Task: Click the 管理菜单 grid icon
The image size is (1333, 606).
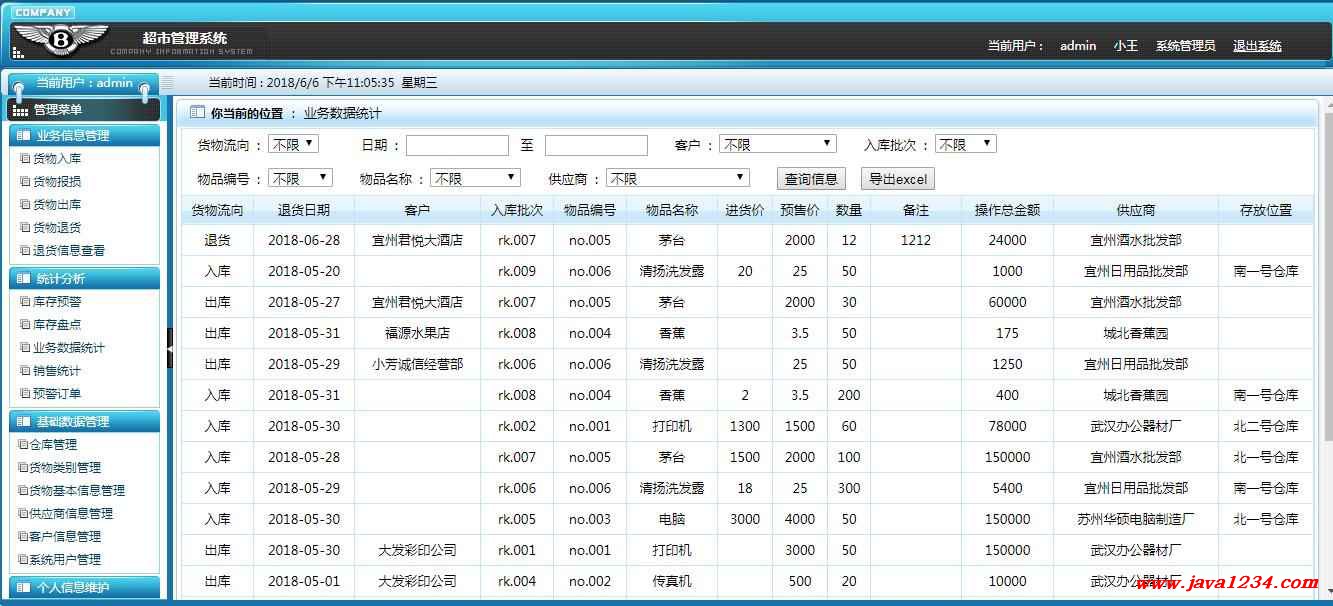Action: pyautogui.click(x=20, y=110)
